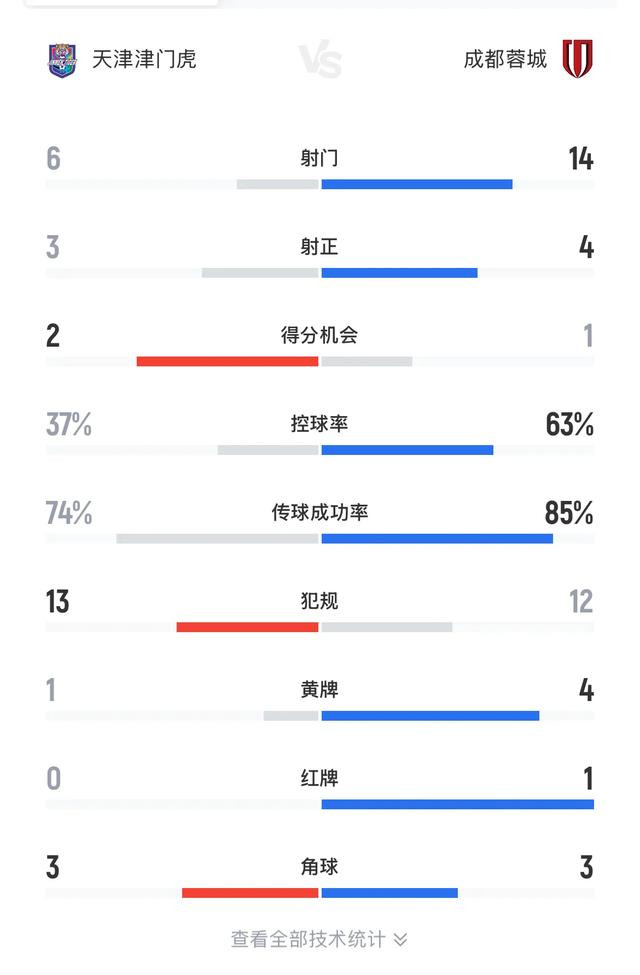Click the blue 红牌 red card bar

(x=458, y=804)
